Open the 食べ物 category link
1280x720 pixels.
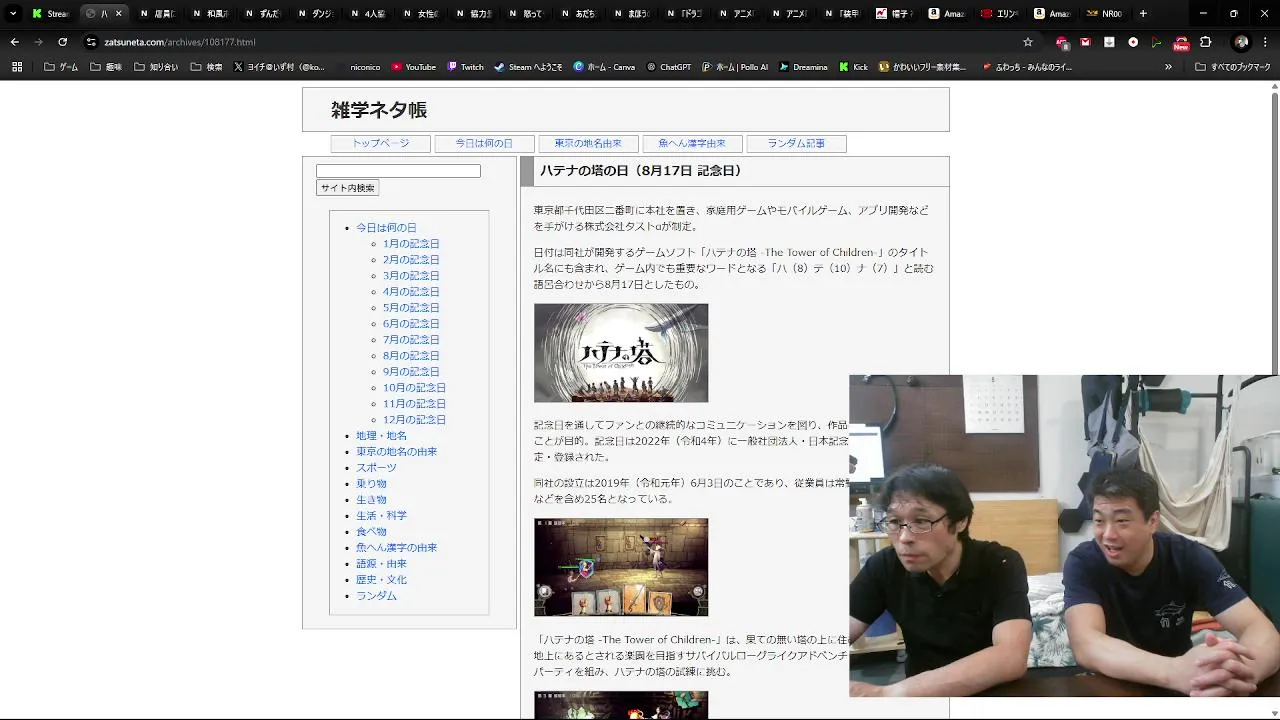point(371,532)
